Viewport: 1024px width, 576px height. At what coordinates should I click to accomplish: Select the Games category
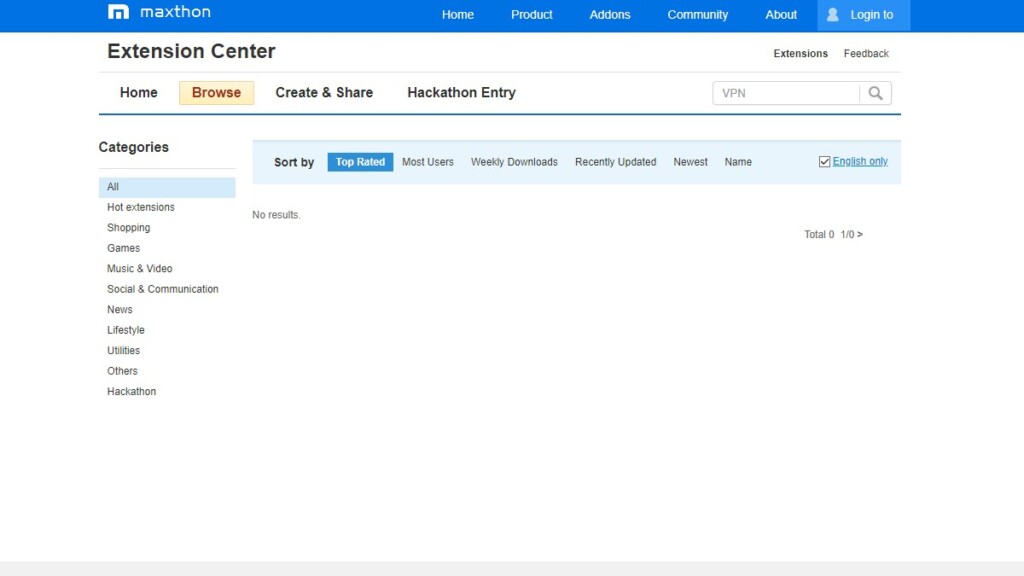123,248
